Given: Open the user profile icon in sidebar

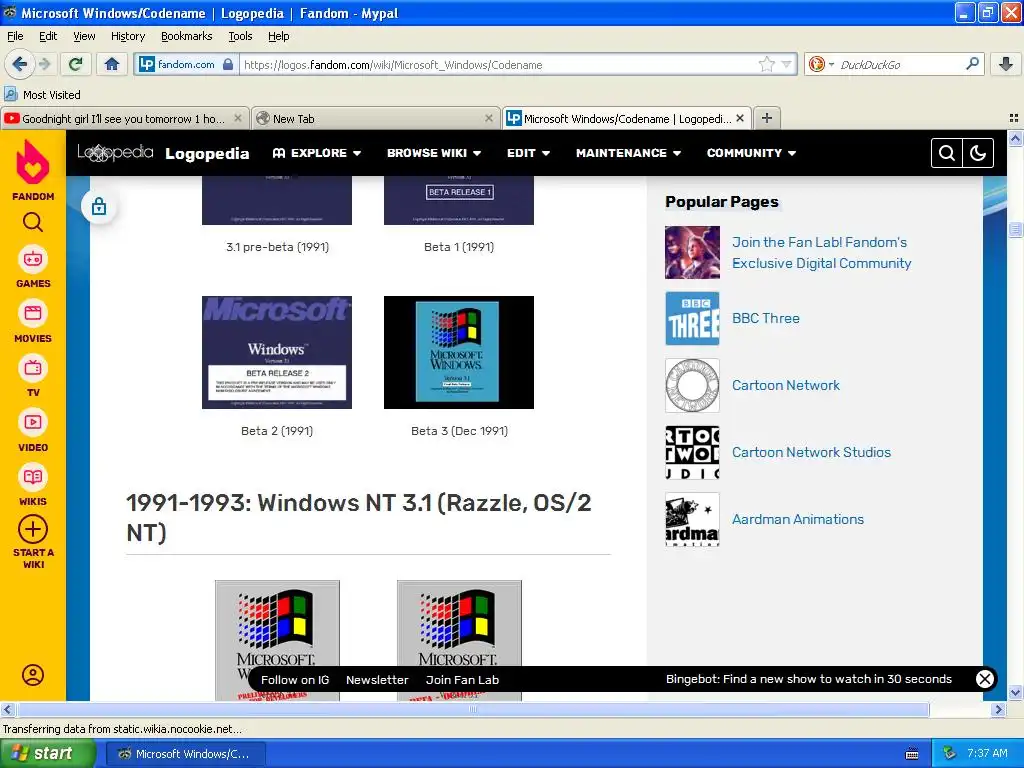Looking at the screenshot, I should [33, 675].
